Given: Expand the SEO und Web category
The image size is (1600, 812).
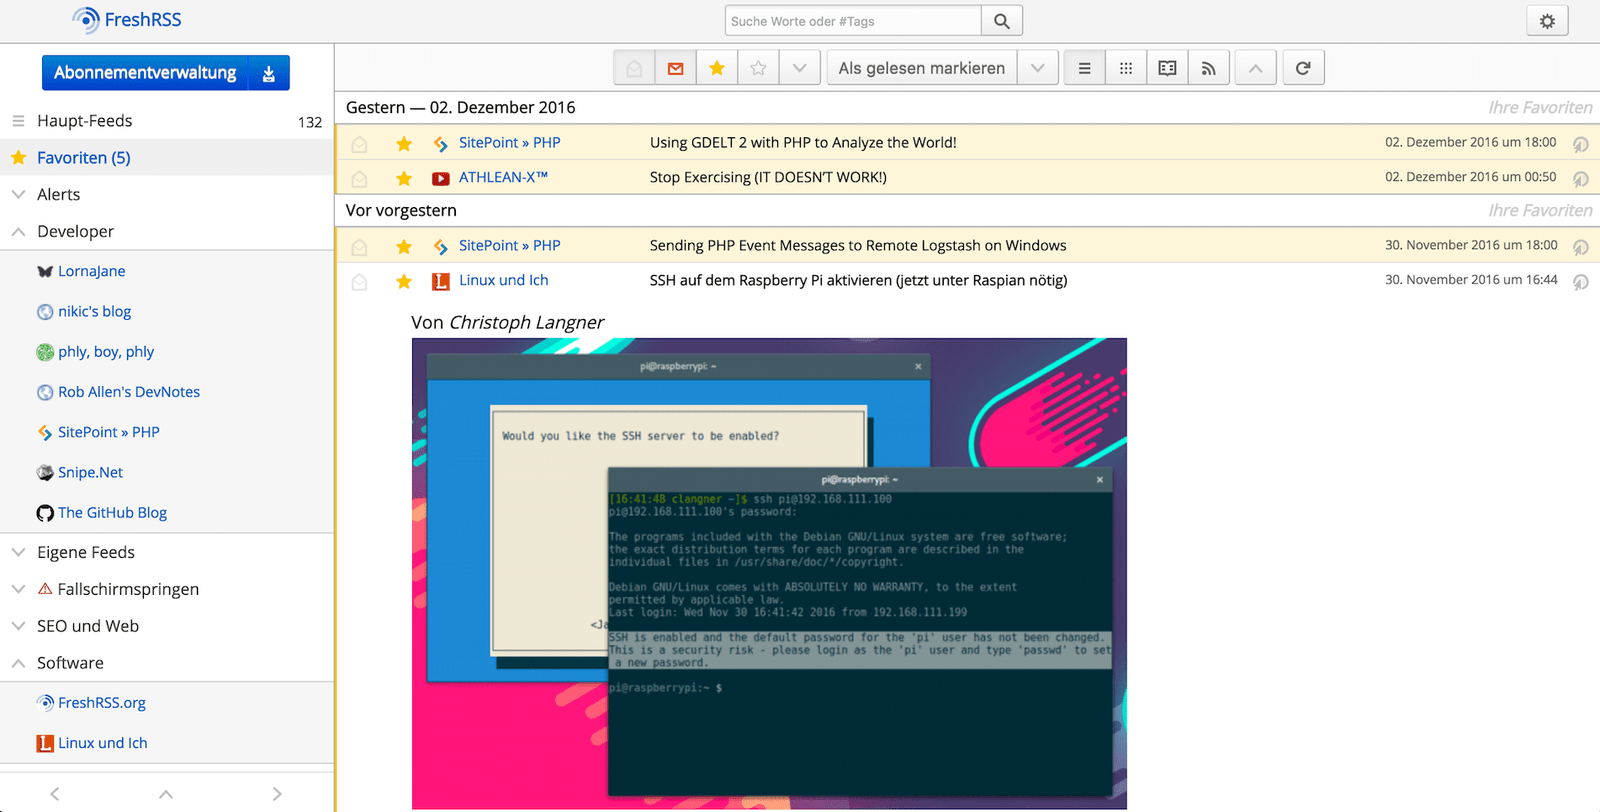Looking at the screenshot, I should pos(18,626).
